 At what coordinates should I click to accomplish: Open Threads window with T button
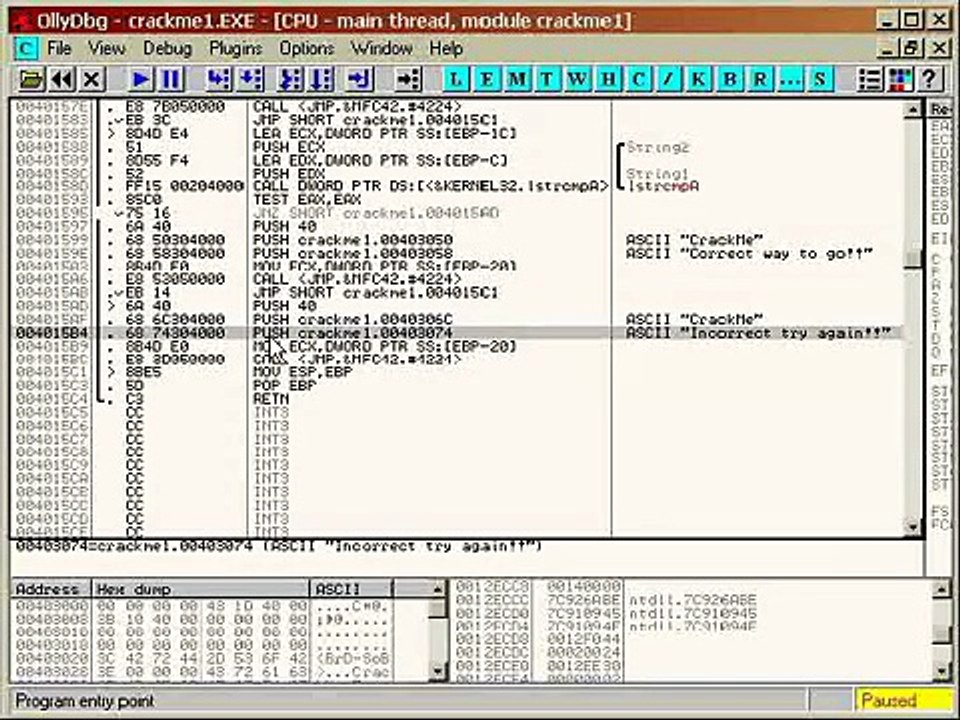pyautogui.click(x=547, y=79)
